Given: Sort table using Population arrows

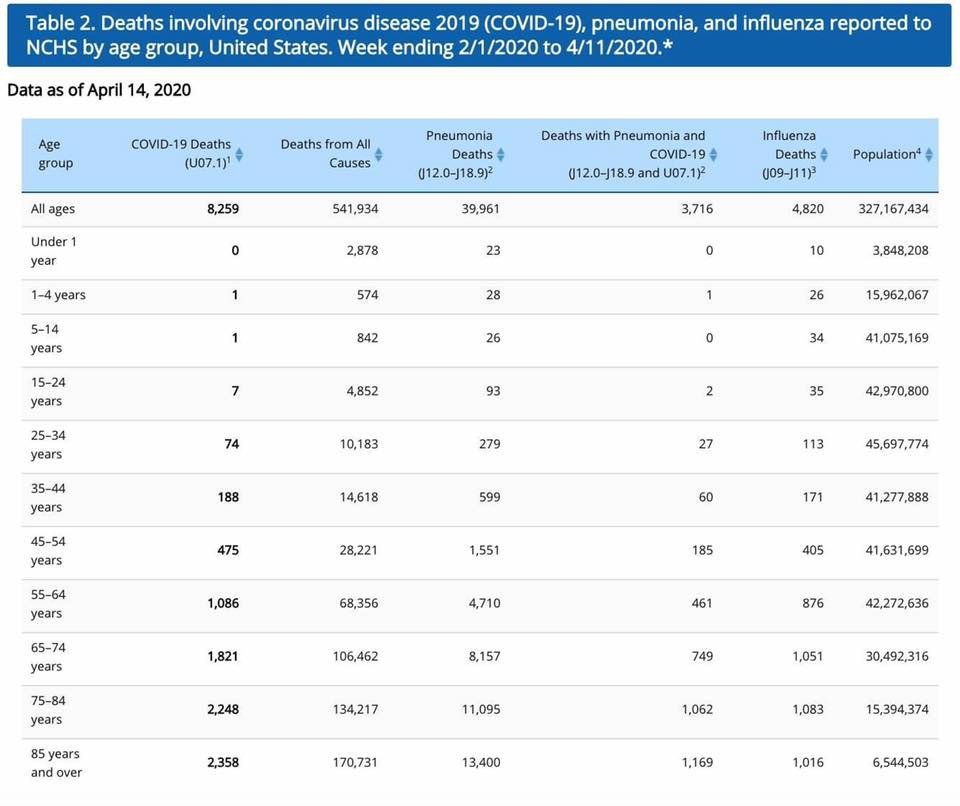Looking at the screenshot, I should coord(929,154).
